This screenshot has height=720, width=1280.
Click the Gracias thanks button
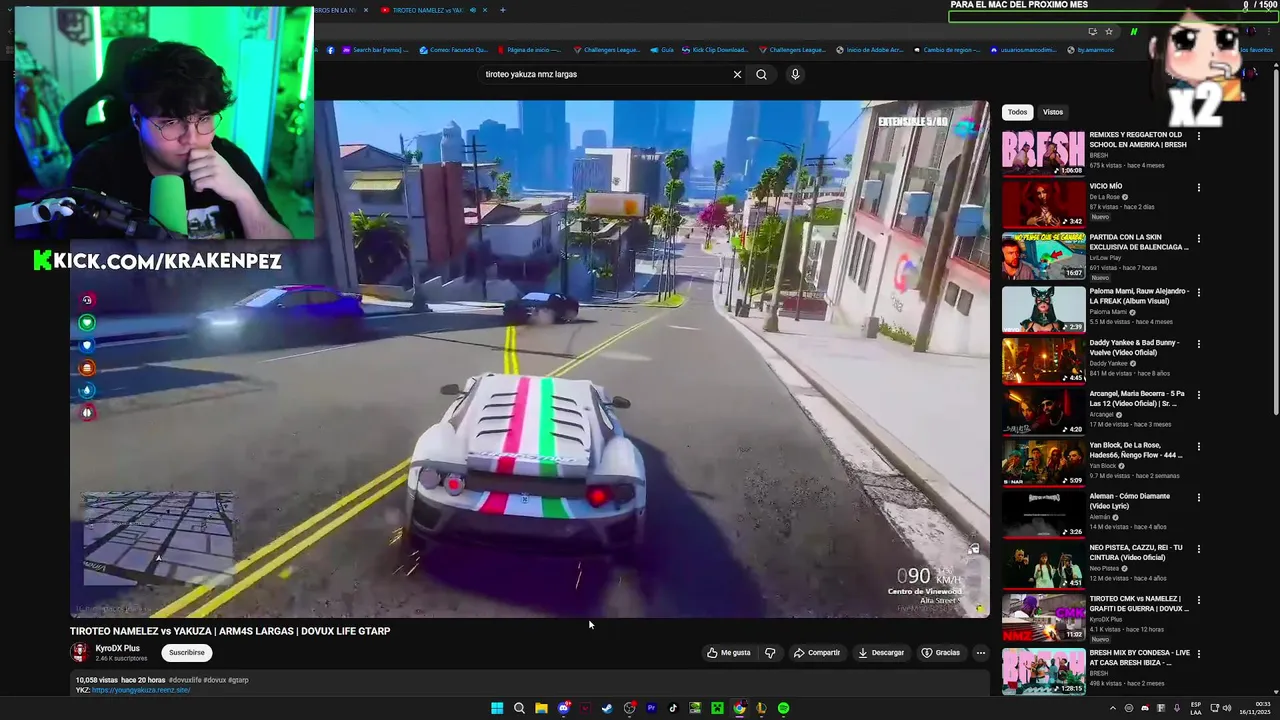[941, 653]
